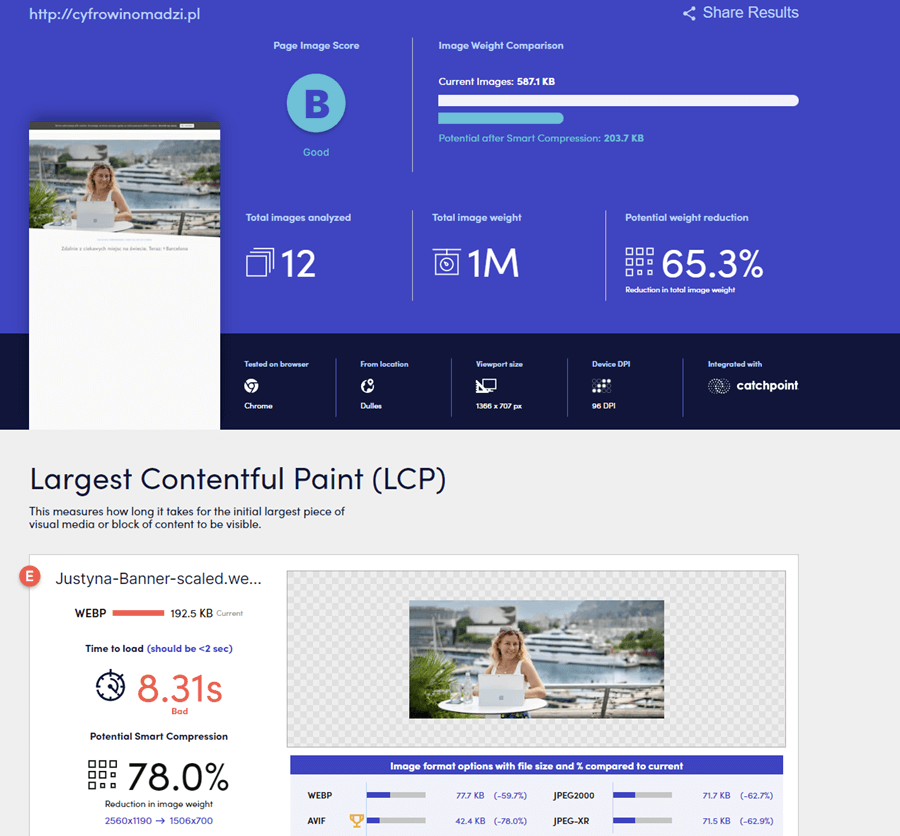Click the LCP banner image preview
This screenshot has height=836, width=900.
pyautogui.click(x=536, y=659)
